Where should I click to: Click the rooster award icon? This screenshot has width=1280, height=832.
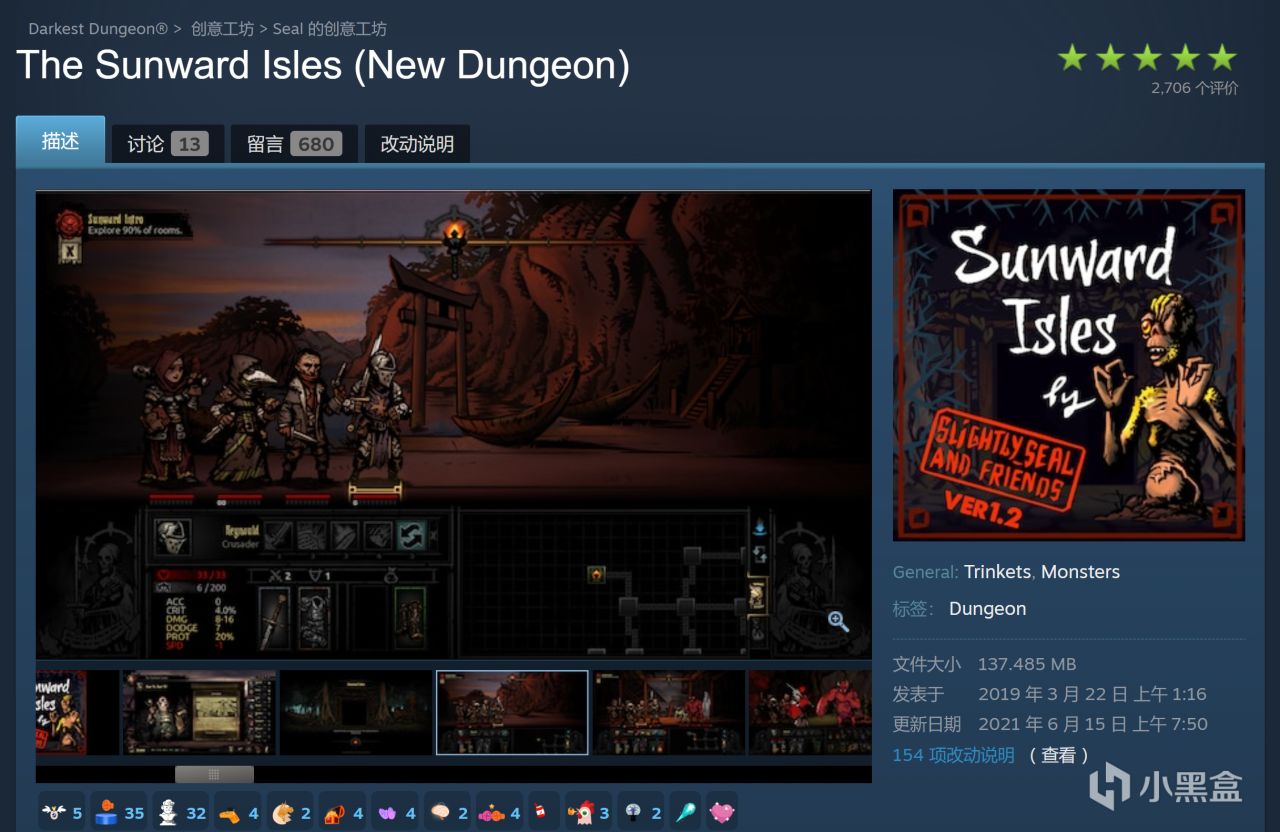580,813
